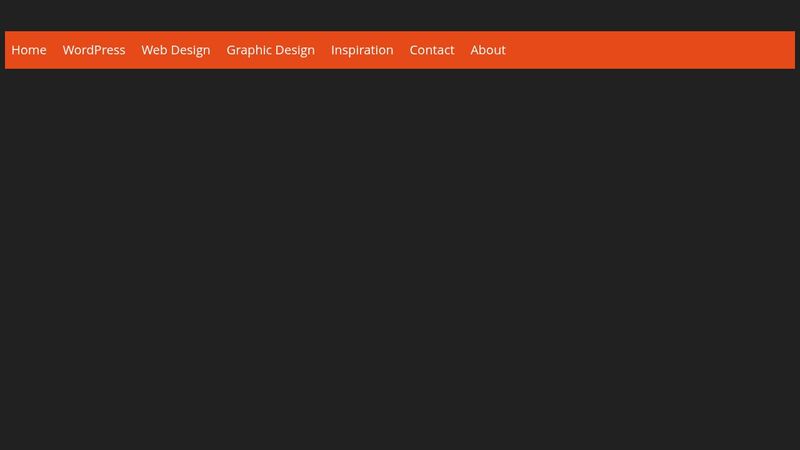Click the Inspiration menu item
Viewport: 800px width, 450px height.
362,50
